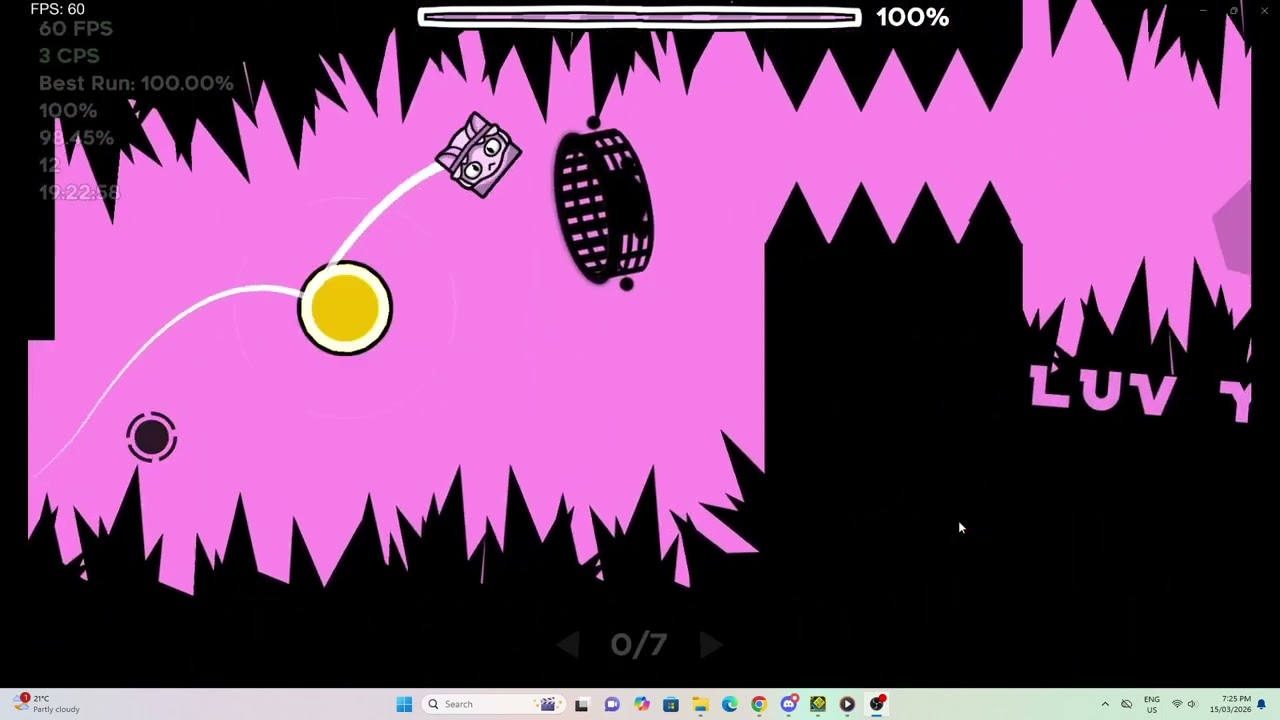Open the clock showing 7:25 PM
The width and height of the screenshot is (1280, 720).
click(x=1230, y=704)
